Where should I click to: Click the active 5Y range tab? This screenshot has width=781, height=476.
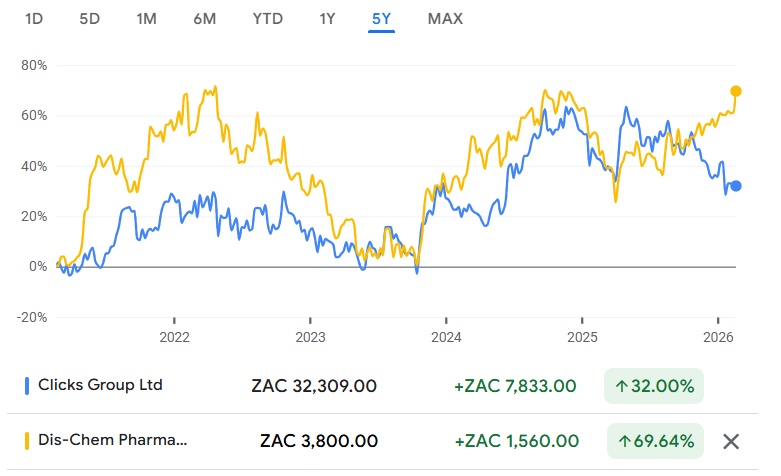[381, 19]
